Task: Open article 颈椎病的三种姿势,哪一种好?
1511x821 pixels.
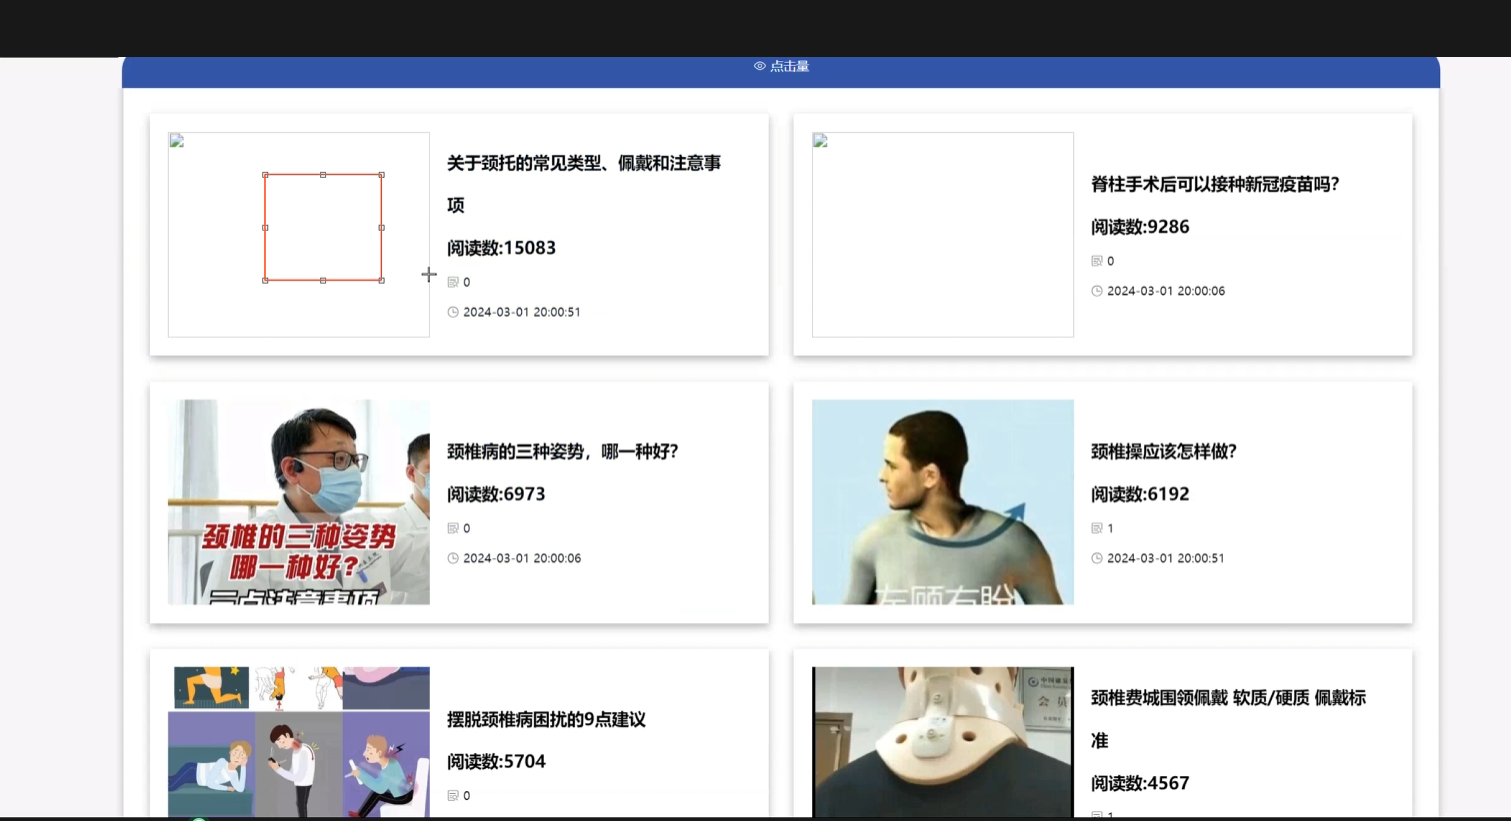Action: 563,452
